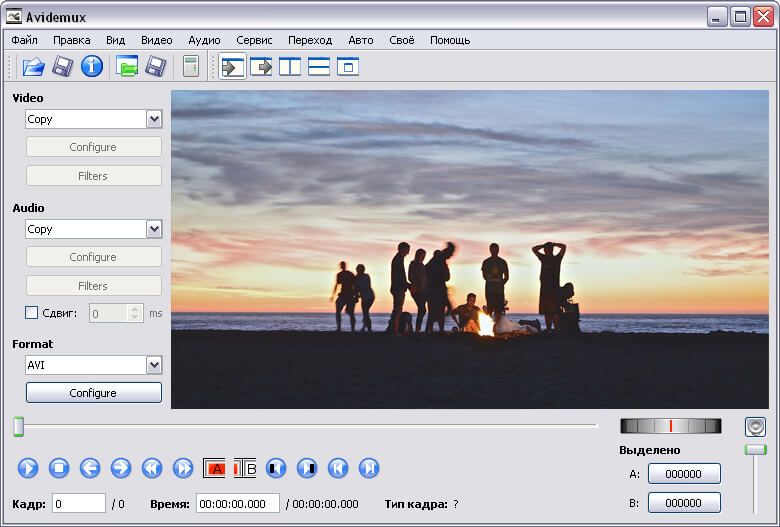Image resolution: width=780 pixels, height=527 pixels.
Task: Save project with the second floppy icon
Action: (156, 66)
